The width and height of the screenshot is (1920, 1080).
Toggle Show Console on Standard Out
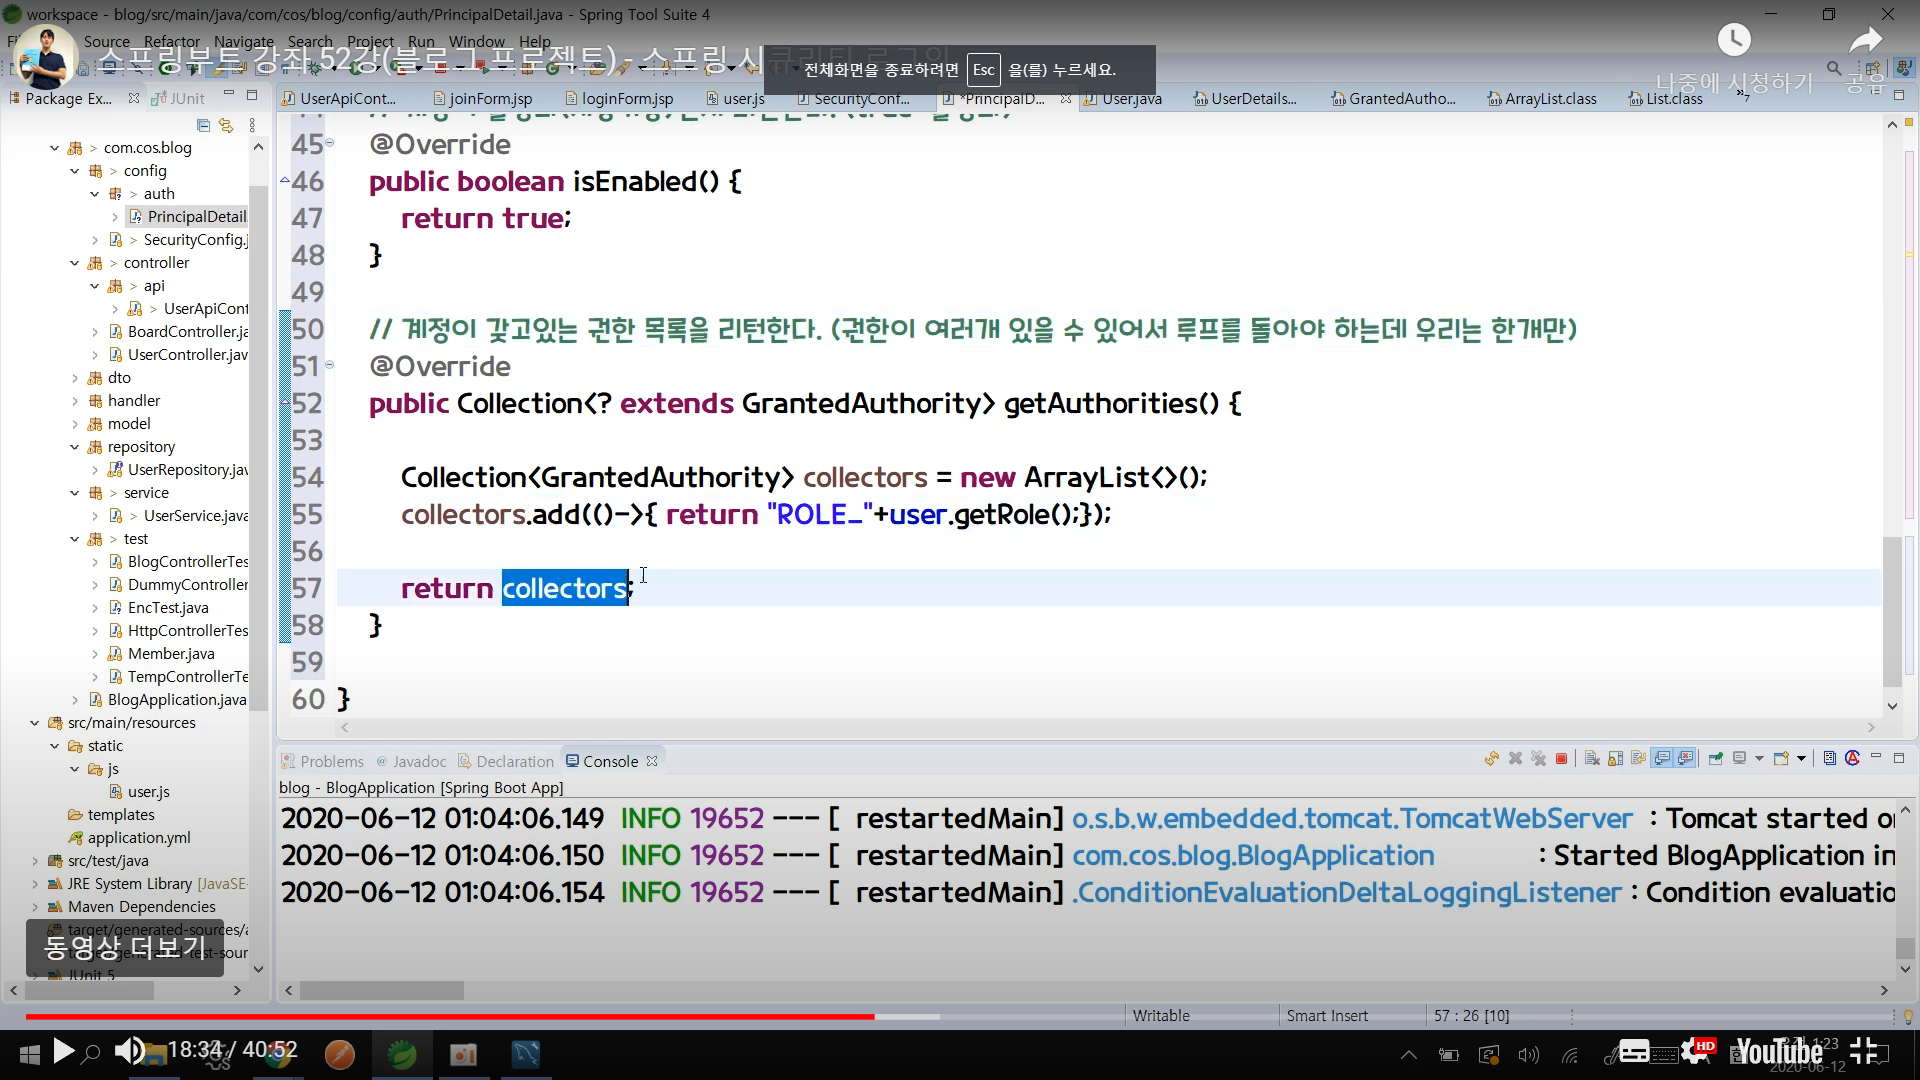(x=1662, y=759)
